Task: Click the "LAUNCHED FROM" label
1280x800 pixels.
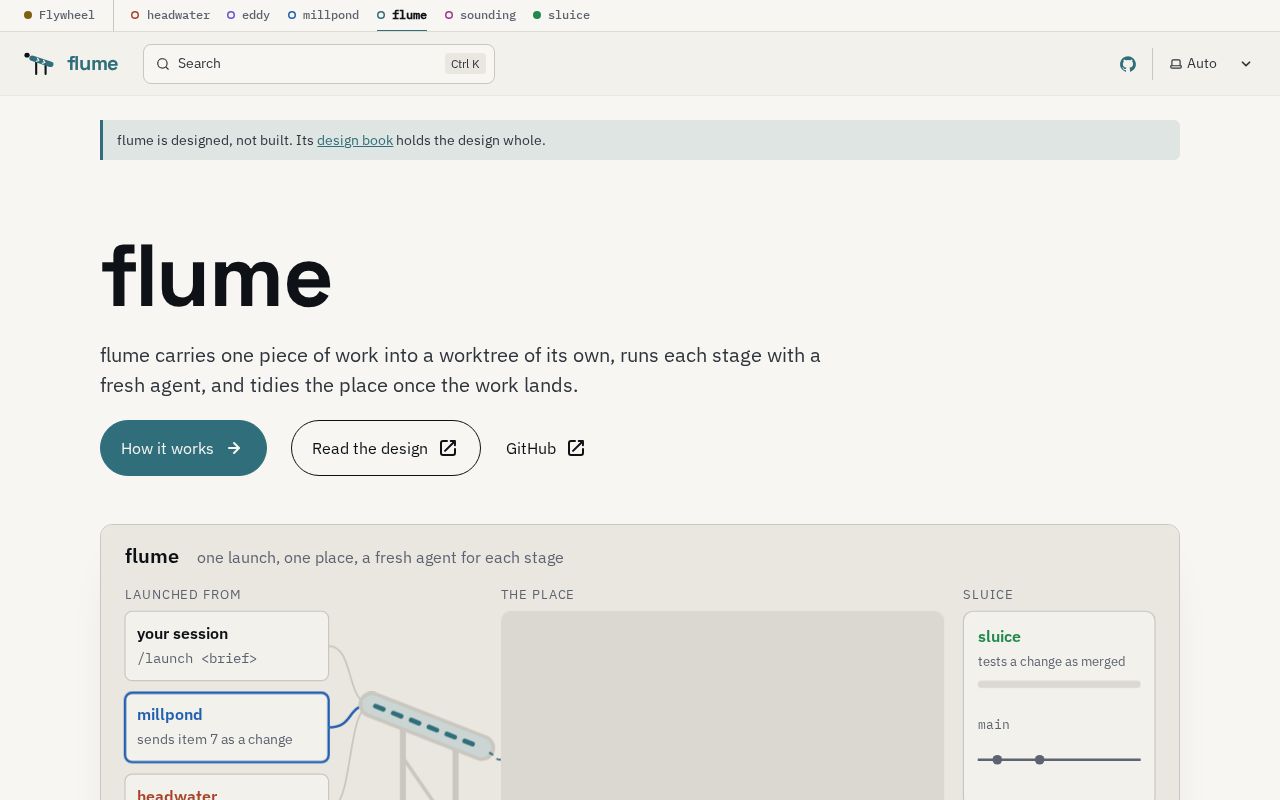Action: coord(183,594)
